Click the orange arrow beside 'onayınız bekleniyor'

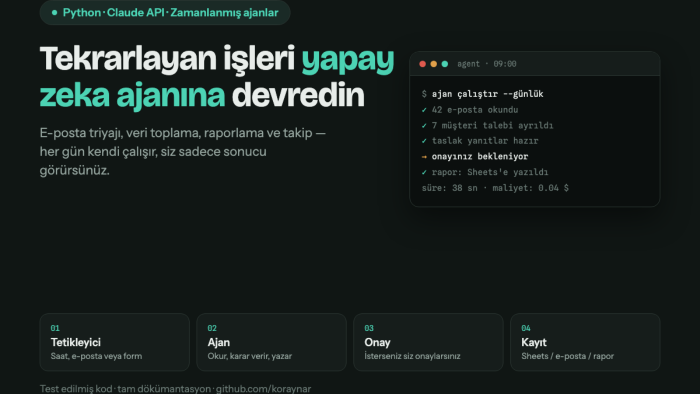424,157
